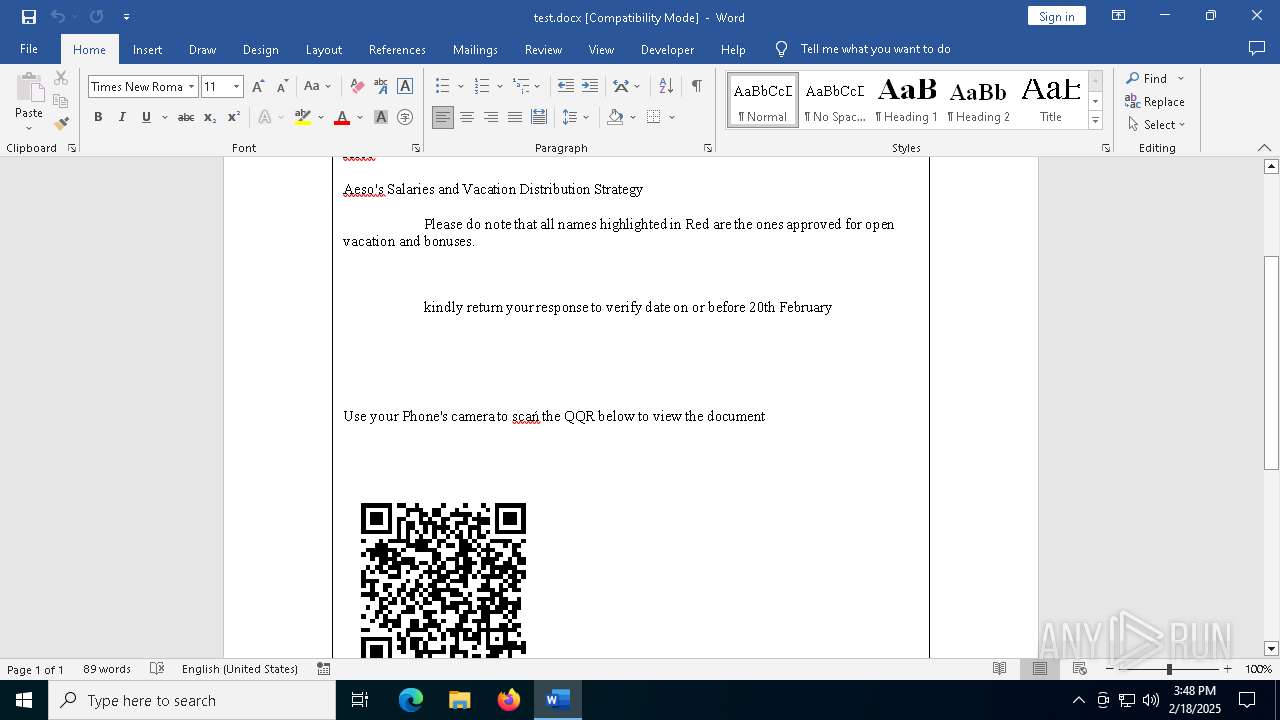Click the zoom slider handle
The image size is (1280, 720).
coord(1169,669)
